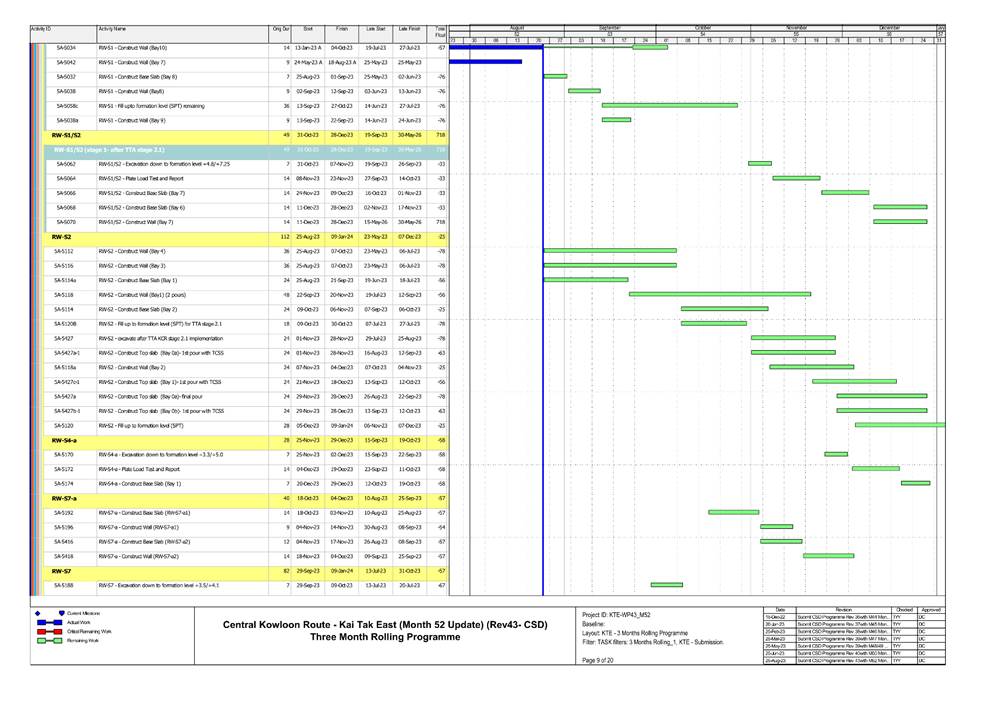Click the Activity Name column header
The width and height of the screenshot is (1002, 708).
point(112,31)
